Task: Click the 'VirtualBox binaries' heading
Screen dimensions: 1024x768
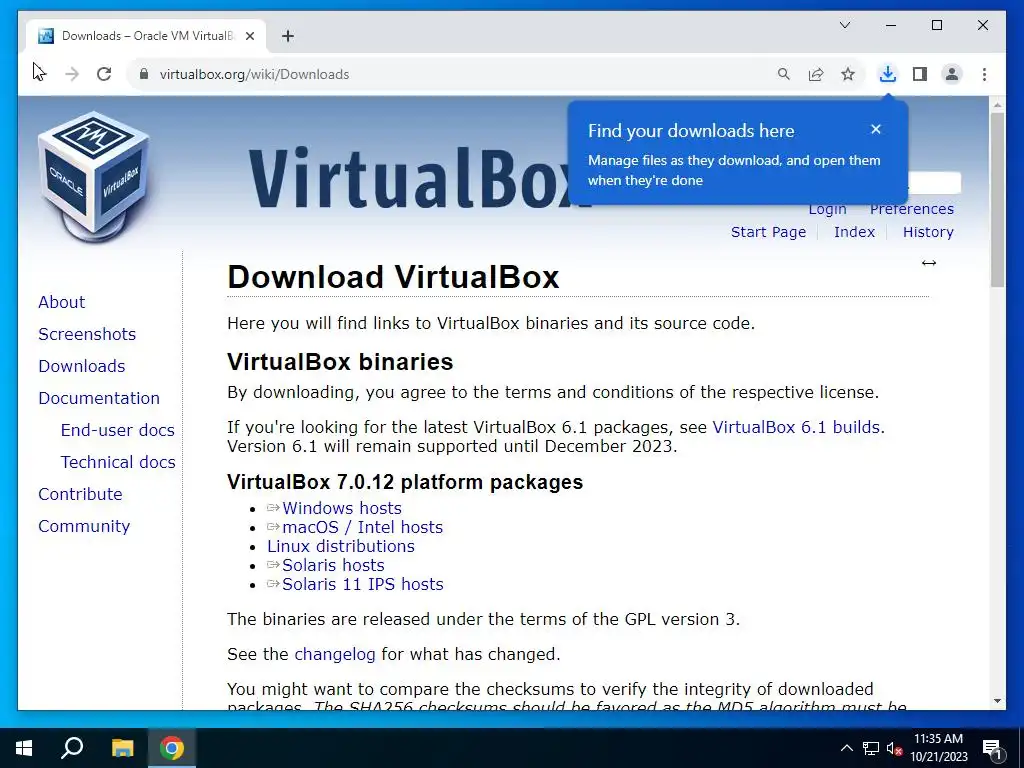Action: tap(340, 362)
